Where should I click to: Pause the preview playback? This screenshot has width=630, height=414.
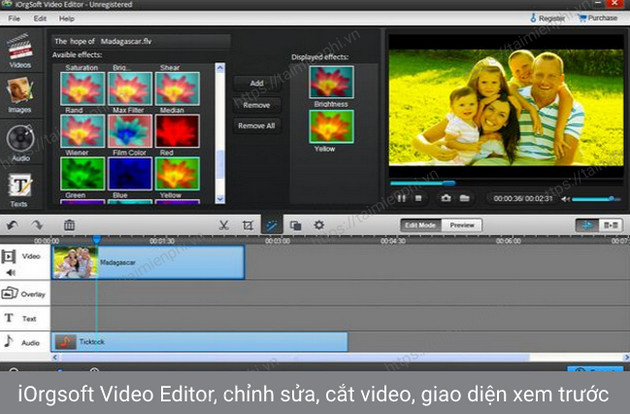point(401,198)
